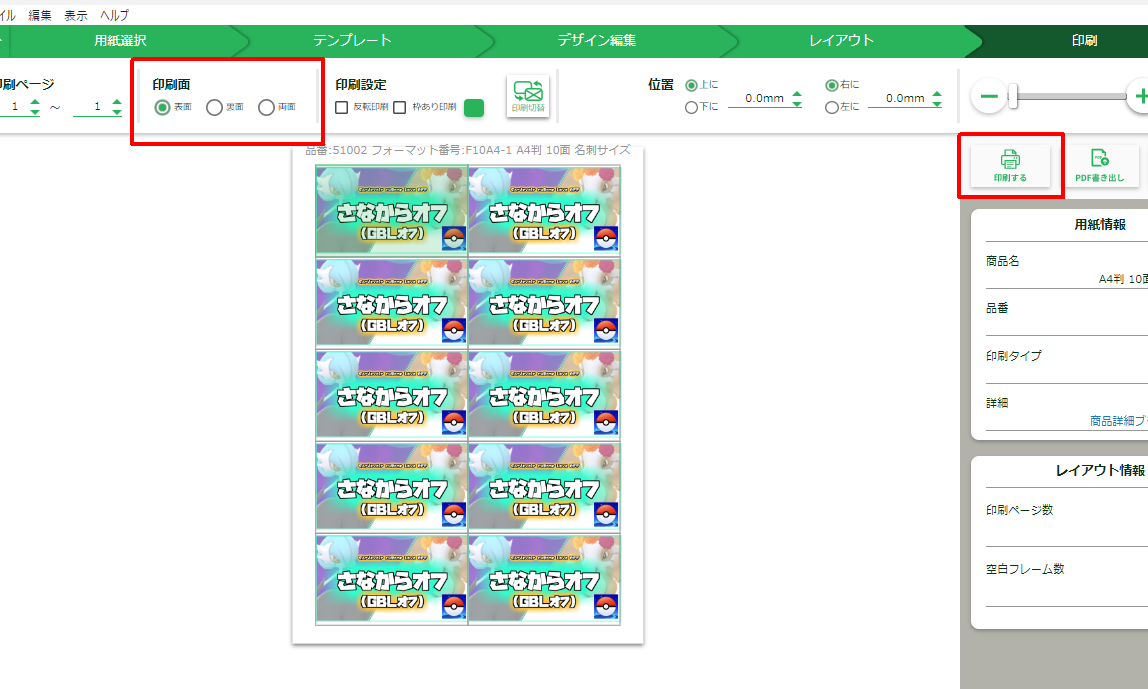
Task: Click the zoom in plus button
Action: 1139,96
